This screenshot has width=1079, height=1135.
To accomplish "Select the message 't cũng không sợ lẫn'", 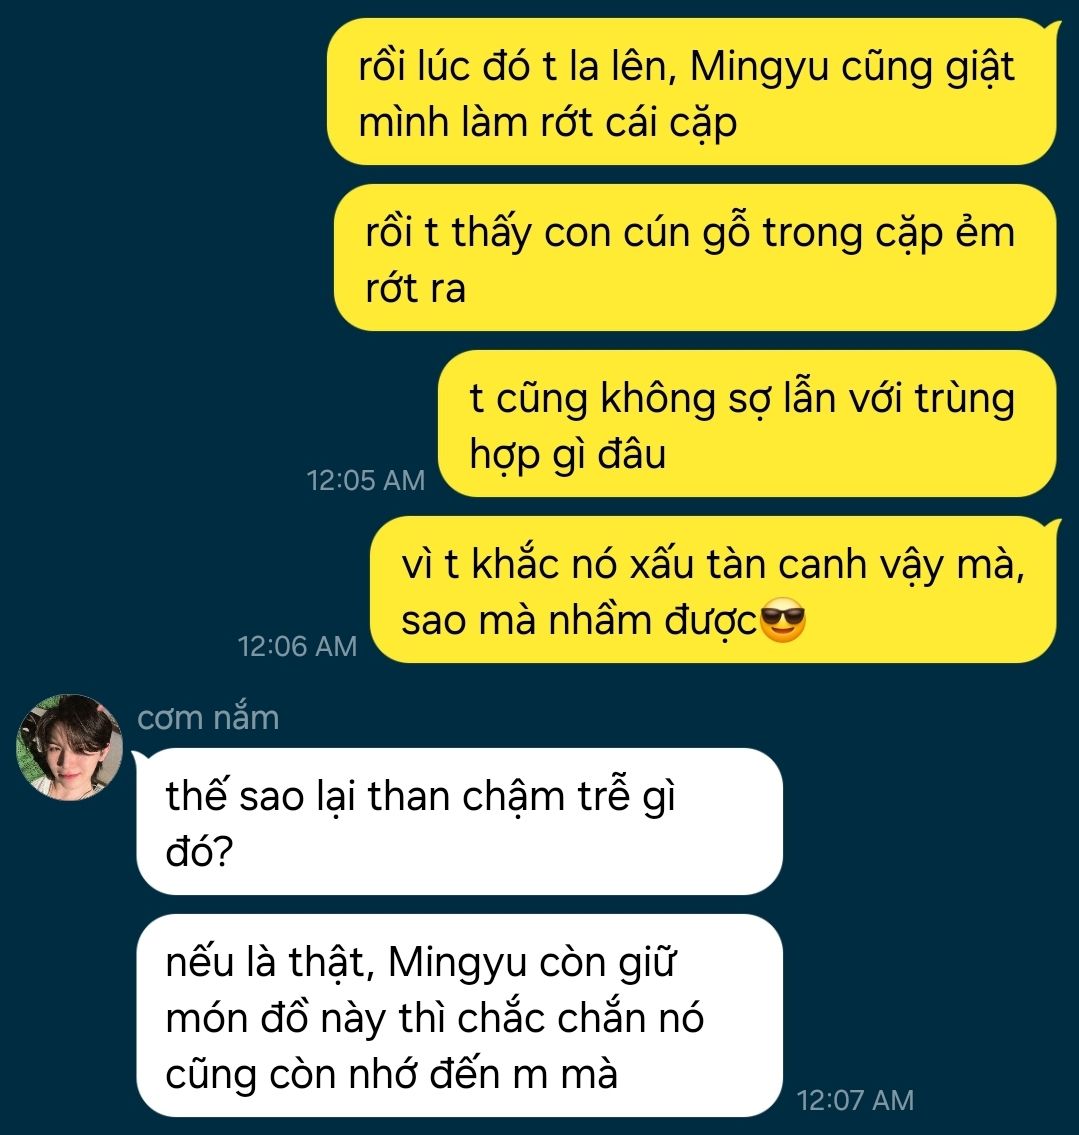I will click(747, 423).
